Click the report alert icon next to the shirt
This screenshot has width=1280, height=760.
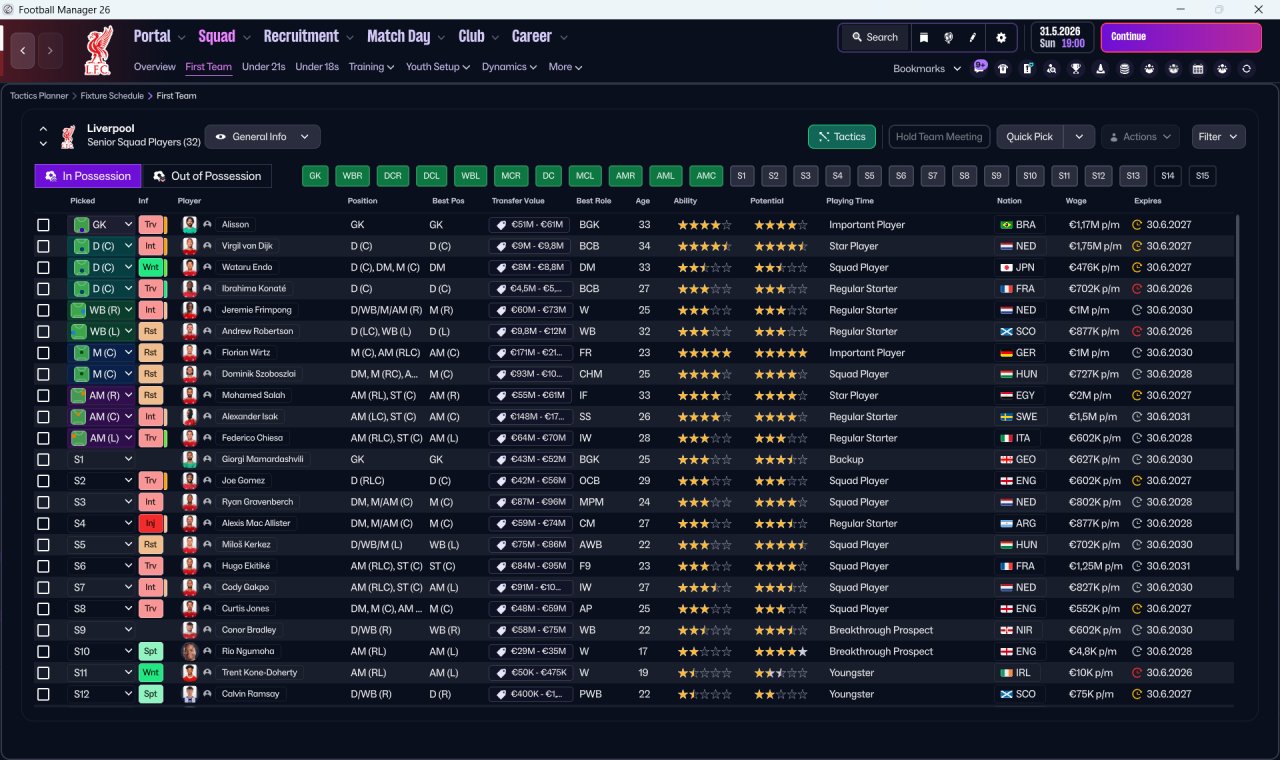1027,69
